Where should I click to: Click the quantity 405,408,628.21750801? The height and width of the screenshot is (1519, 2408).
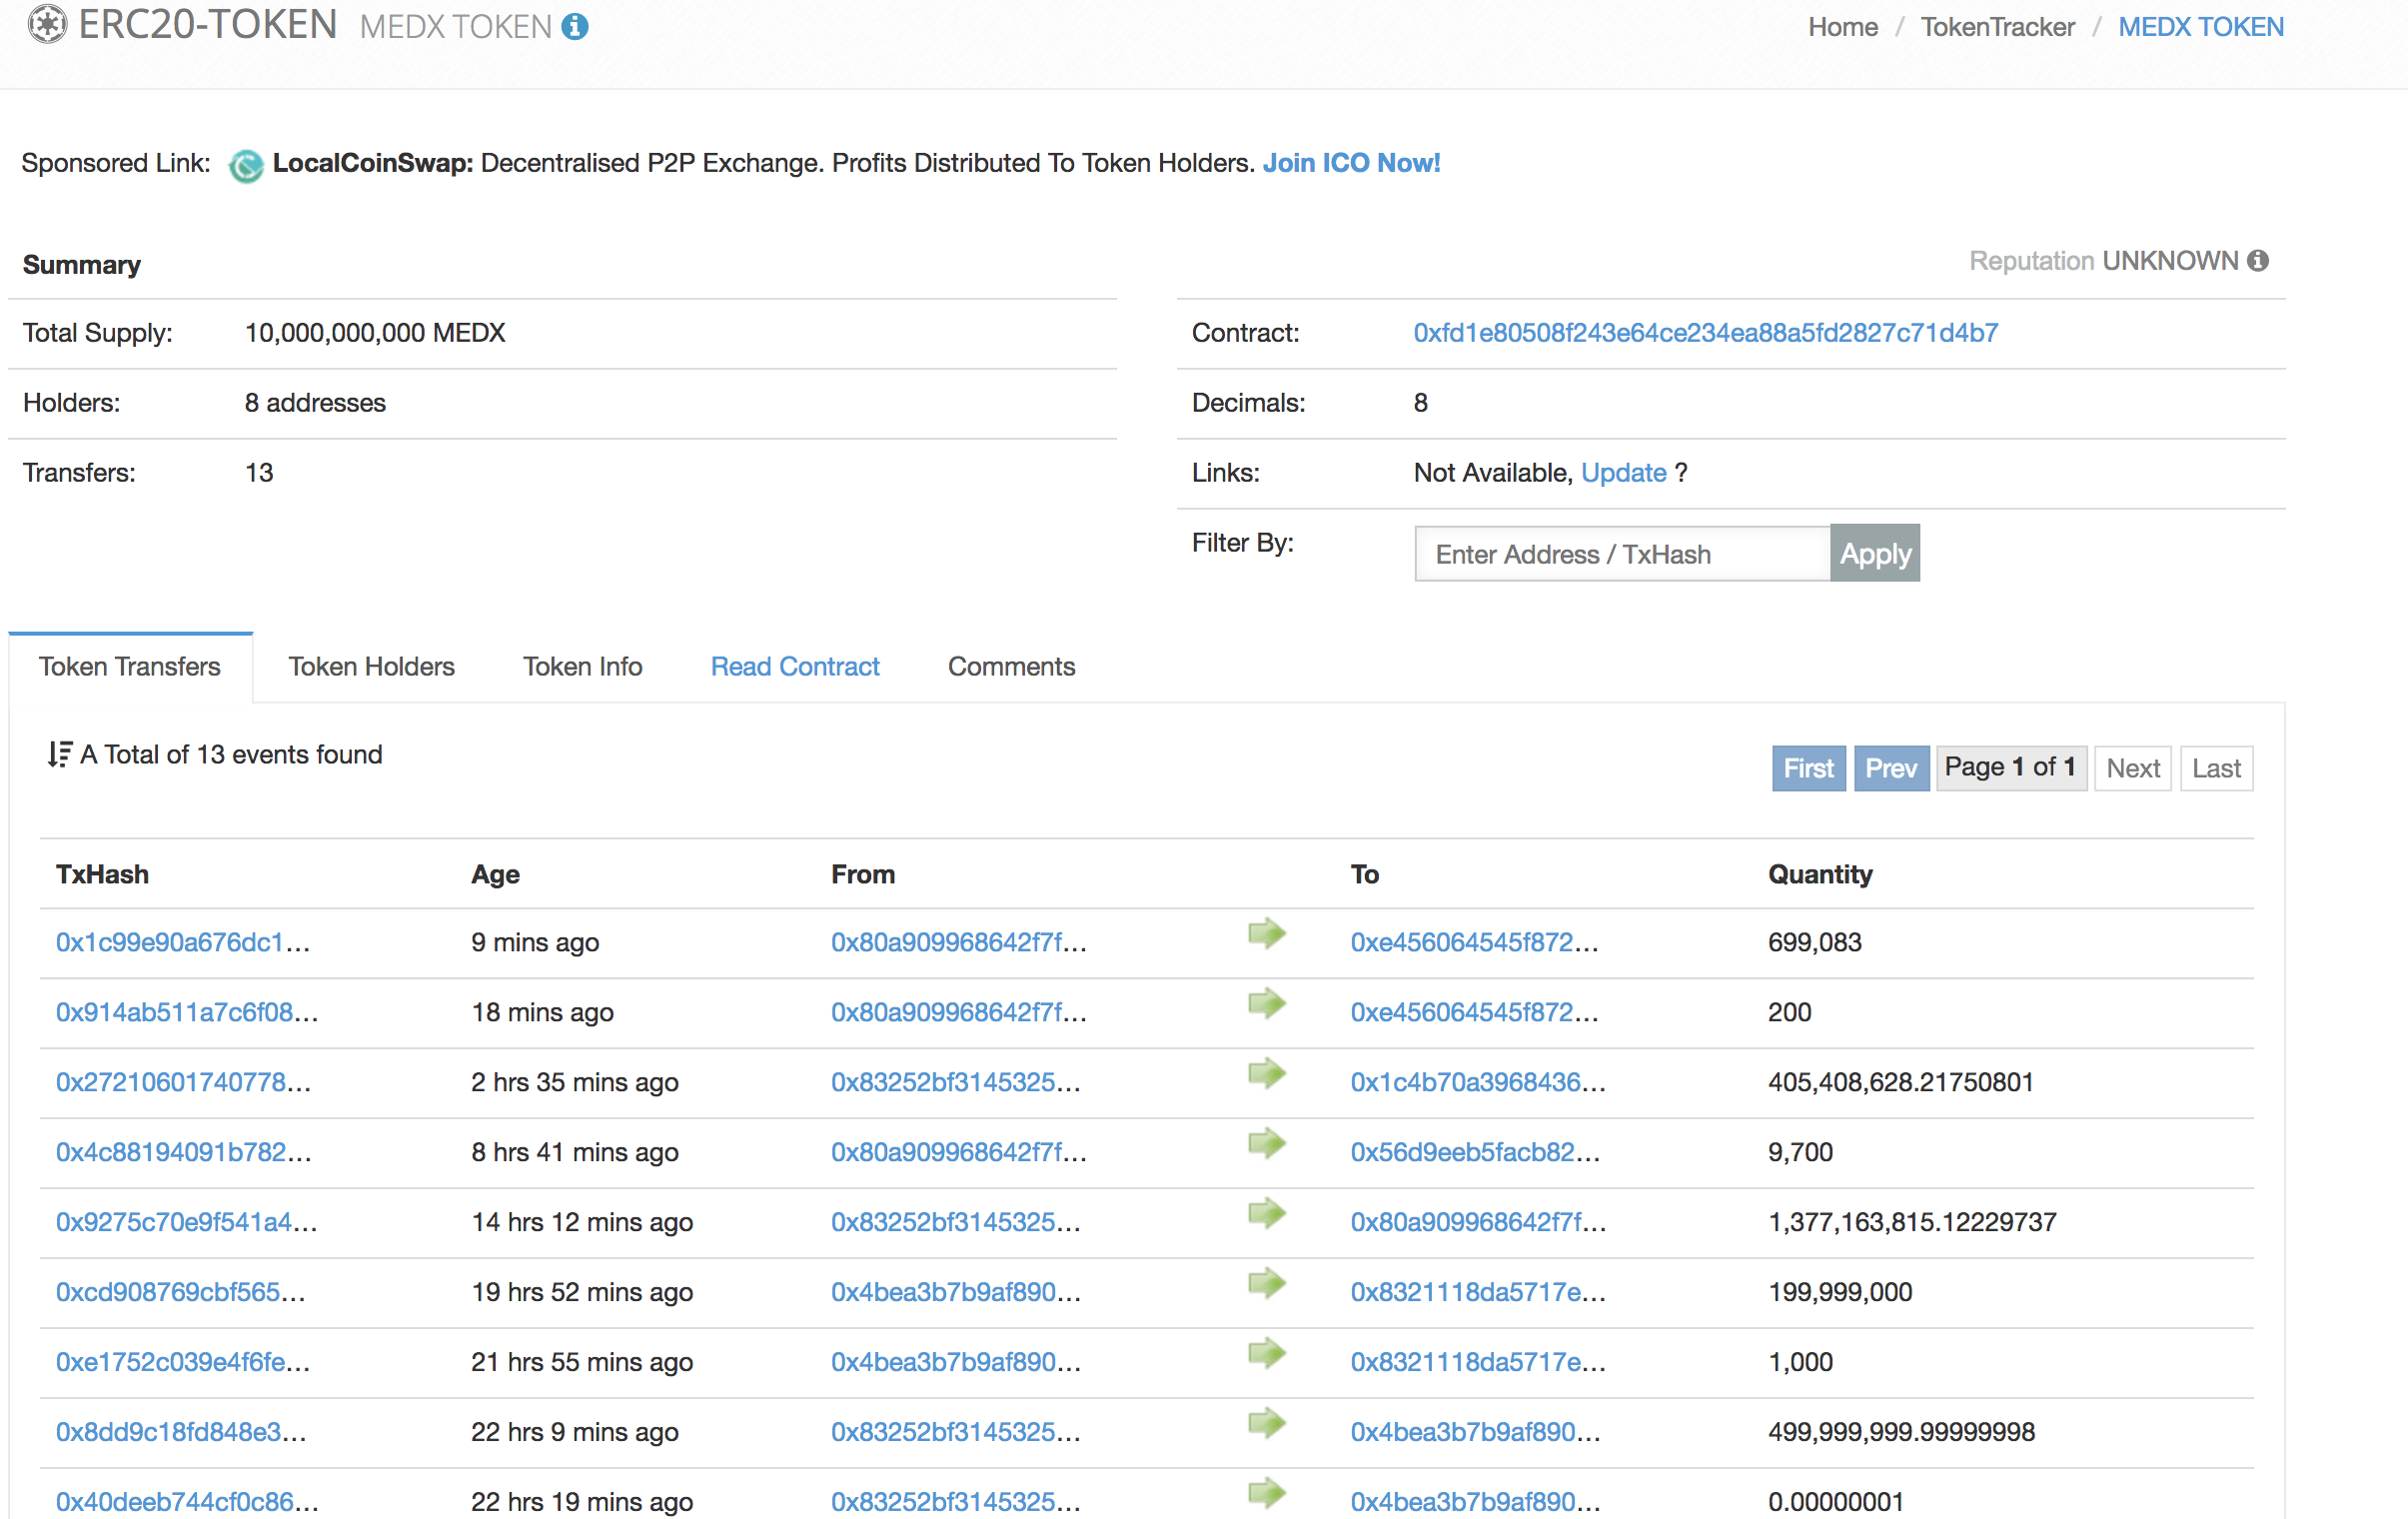(1901, 1083)
